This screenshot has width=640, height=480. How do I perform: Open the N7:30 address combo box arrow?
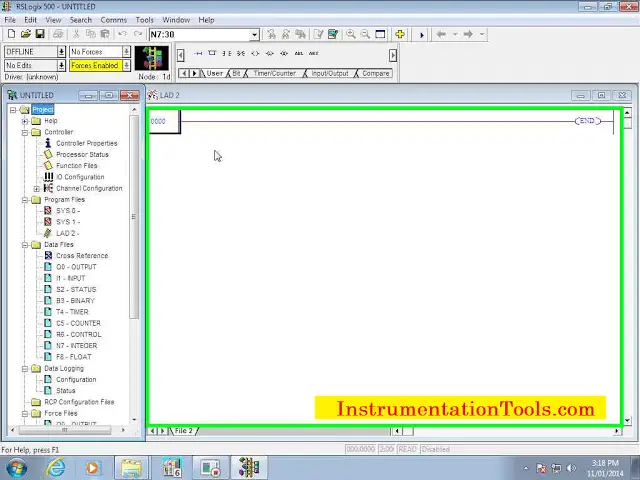point(254,35)
